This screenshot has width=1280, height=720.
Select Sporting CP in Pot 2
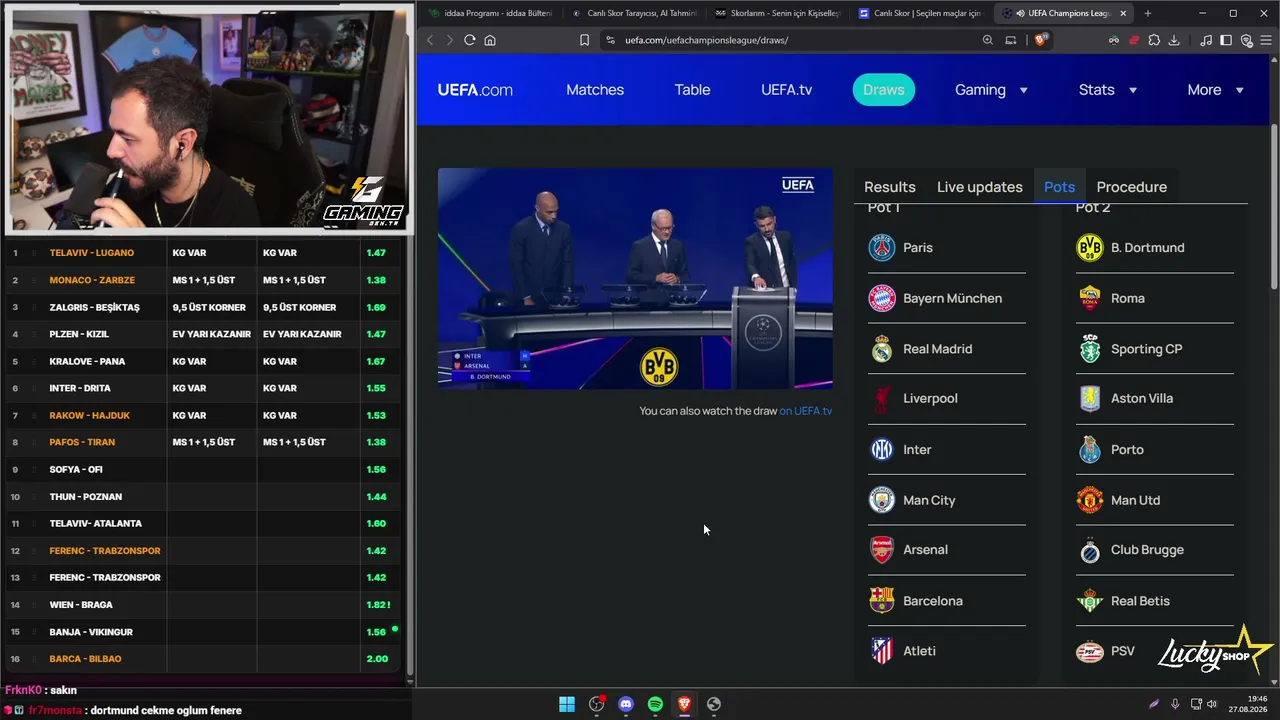pos(1155,349)
